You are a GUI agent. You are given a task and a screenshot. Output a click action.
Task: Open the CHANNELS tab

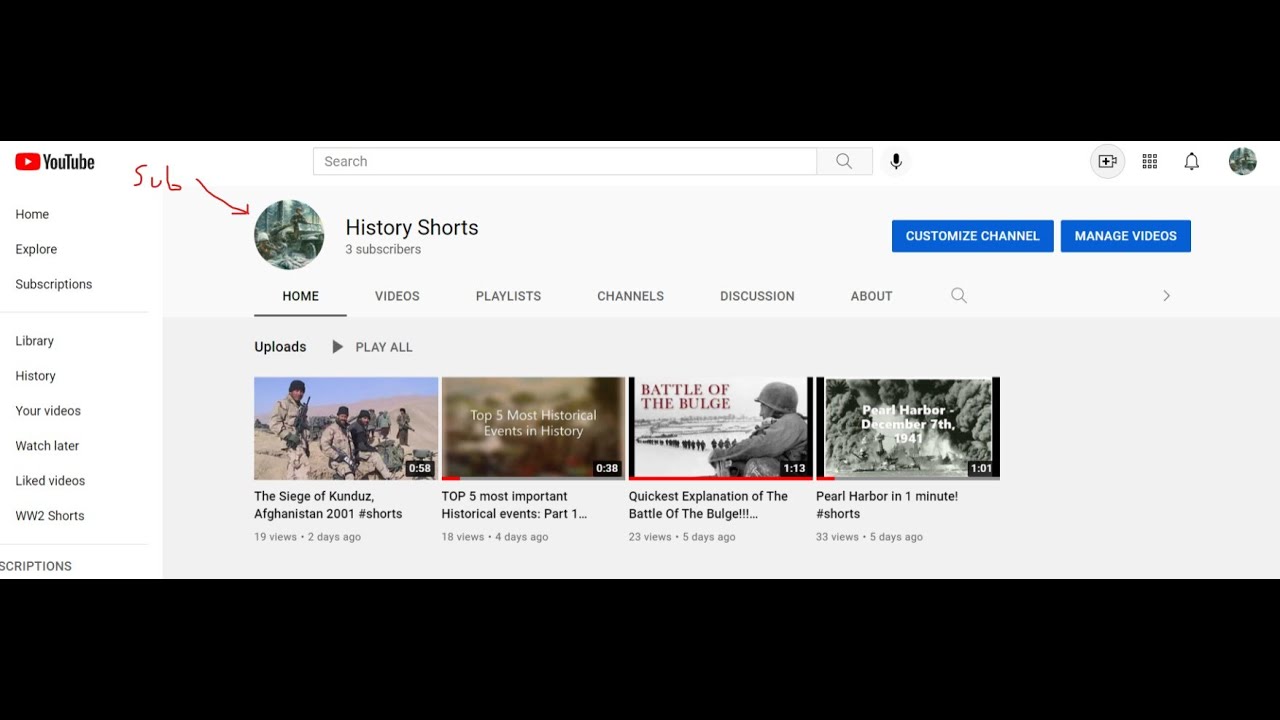[x=630, y=296]
